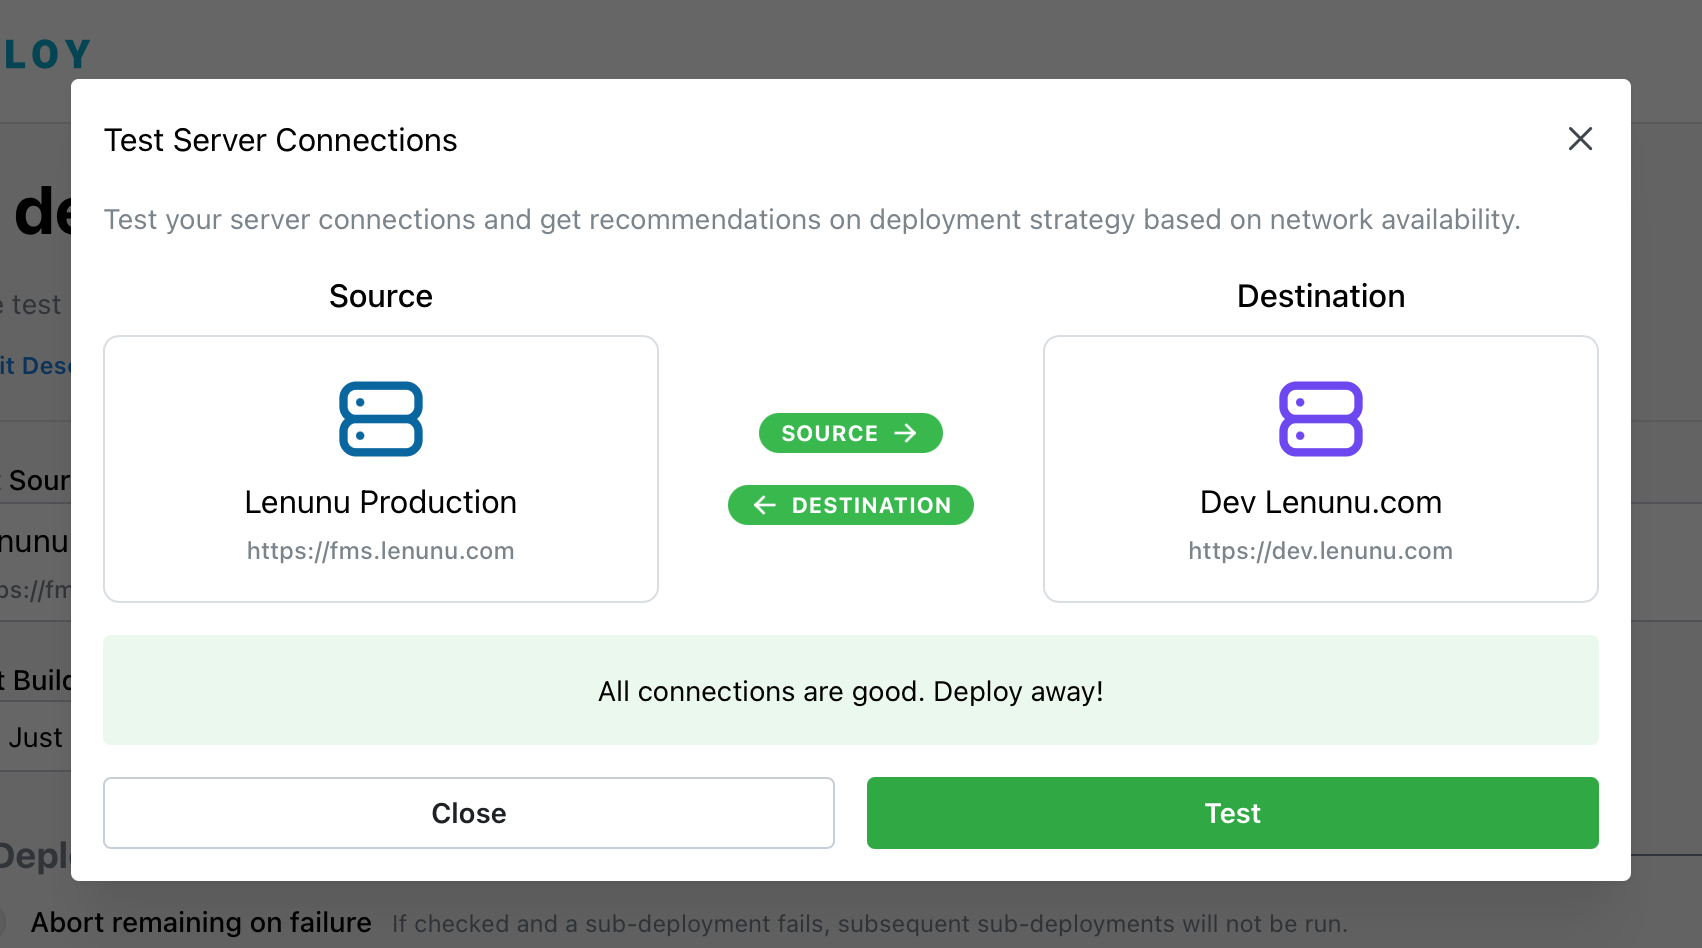This screenshot has width=1702, height=948.
Task: Click the purple Destination server icon
Action: (1321, 419)
